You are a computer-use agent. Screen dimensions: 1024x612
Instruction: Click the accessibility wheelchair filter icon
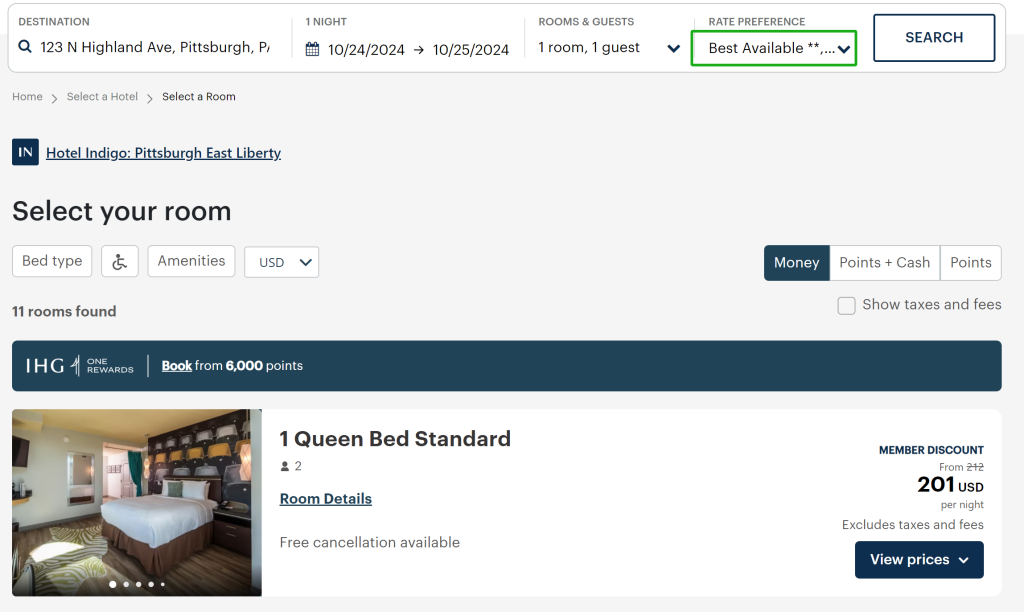click(x=120, y=261)
